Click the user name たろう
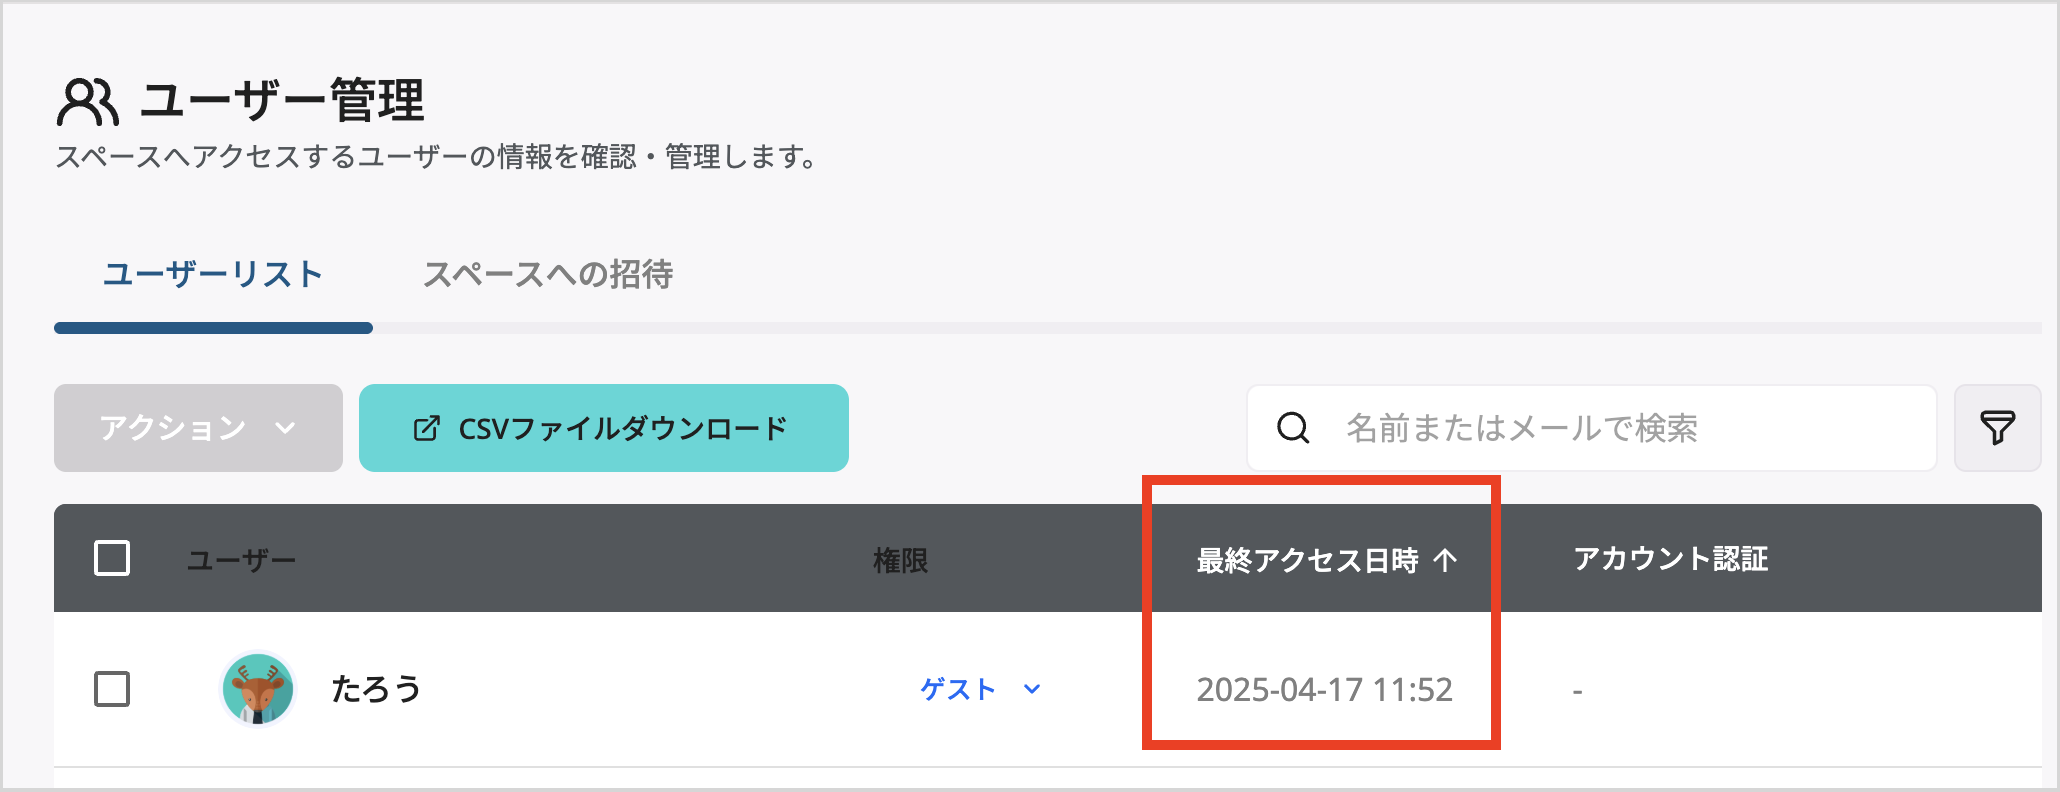Image resolution: width=2060 pixels, height=792 pixels. [376, 689]
